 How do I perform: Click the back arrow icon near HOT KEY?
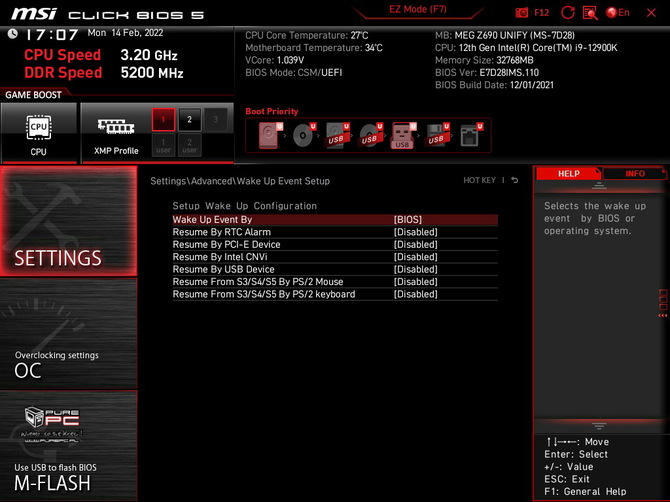(x=515, y=180)
